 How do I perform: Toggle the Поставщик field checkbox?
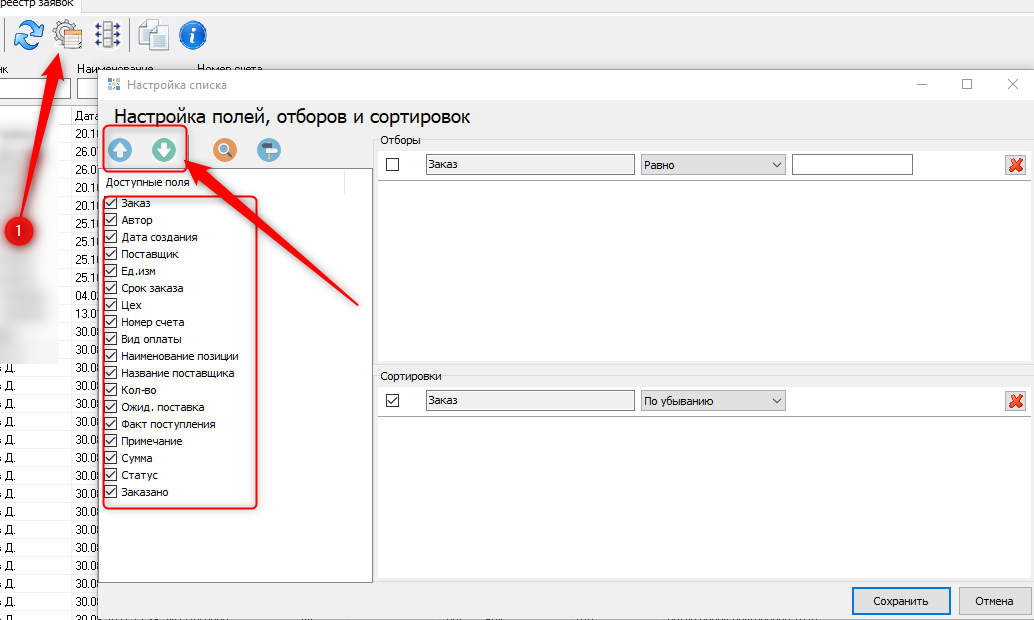coord(111,254)
